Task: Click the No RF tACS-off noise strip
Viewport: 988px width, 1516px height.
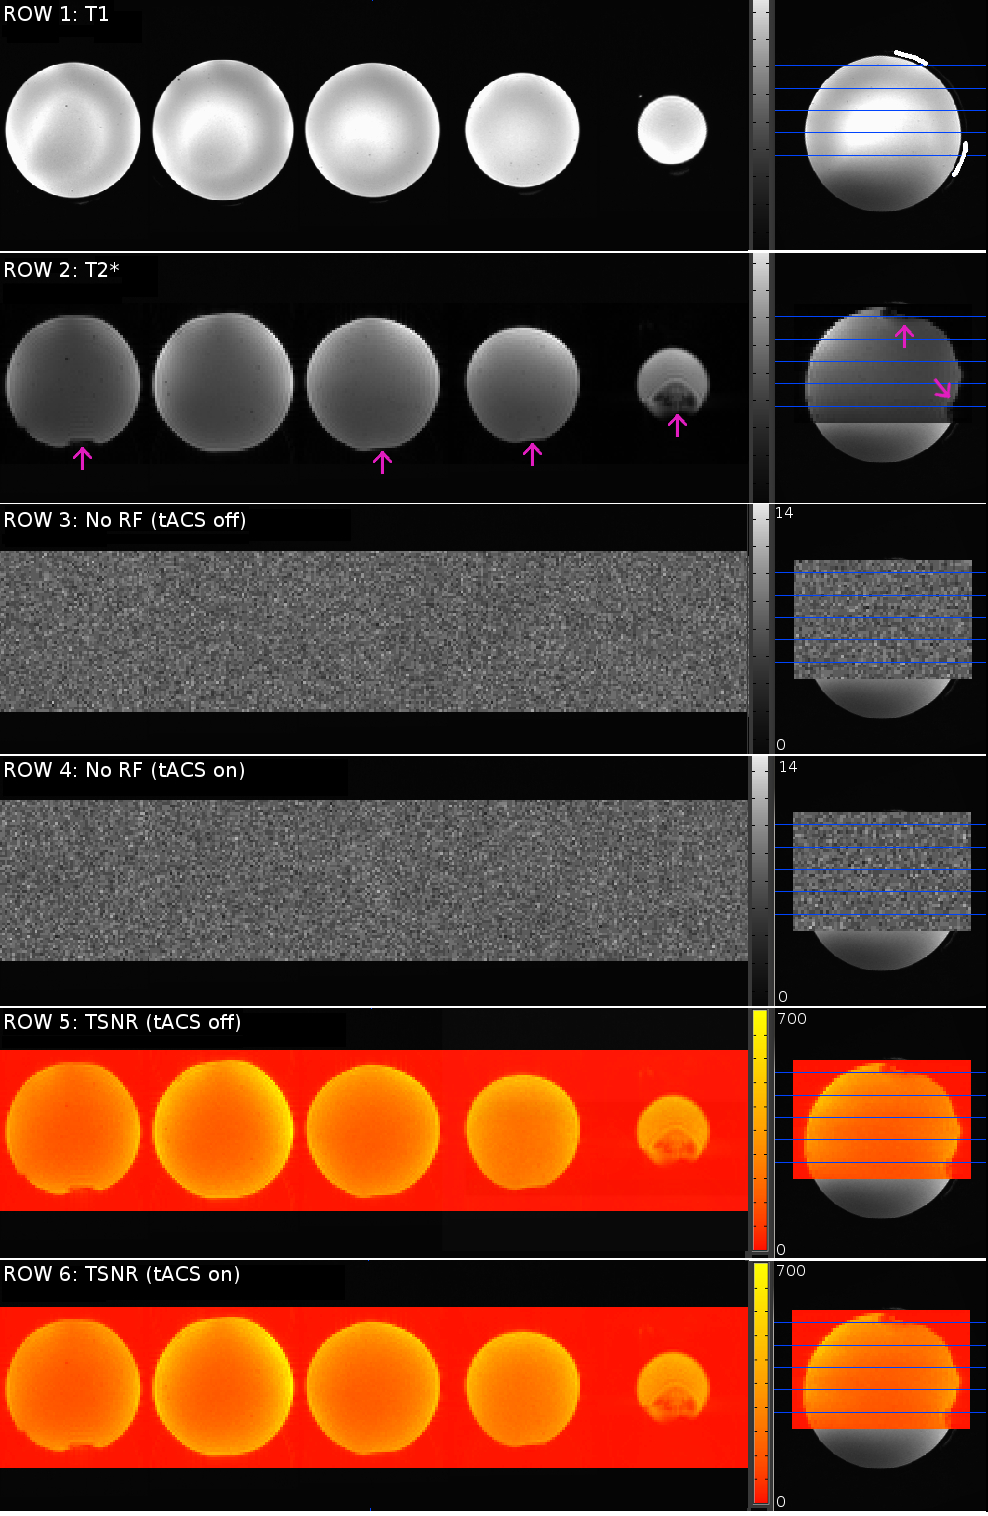Action: click(x=374, y=631)
